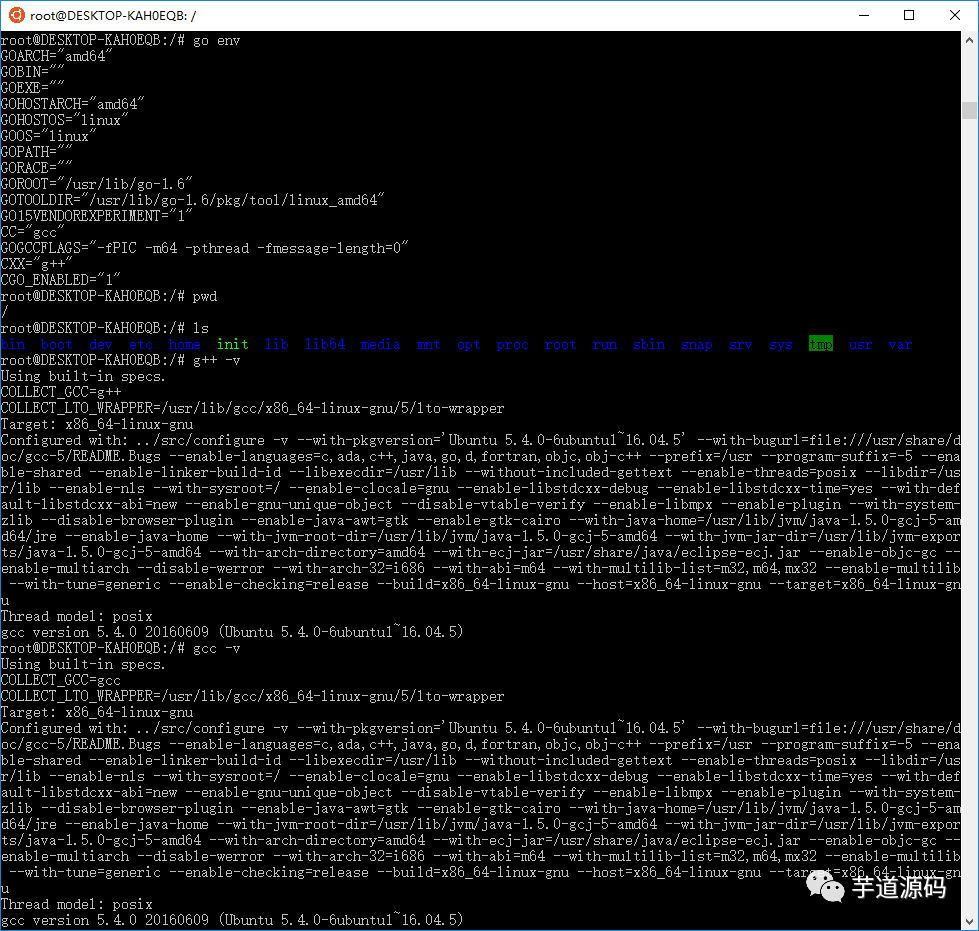Maximize the terminal window
The height and width of the screenshot is (931, 979).
click(909, 16)
